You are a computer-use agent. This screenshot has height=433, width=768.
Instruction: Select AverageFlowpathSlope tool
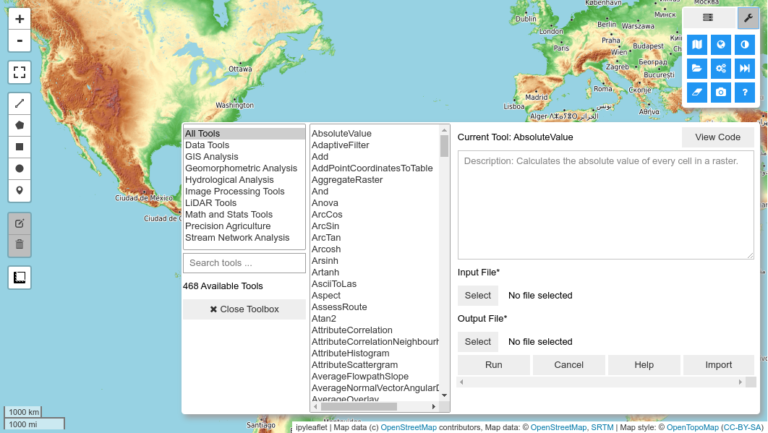(375, 376)
